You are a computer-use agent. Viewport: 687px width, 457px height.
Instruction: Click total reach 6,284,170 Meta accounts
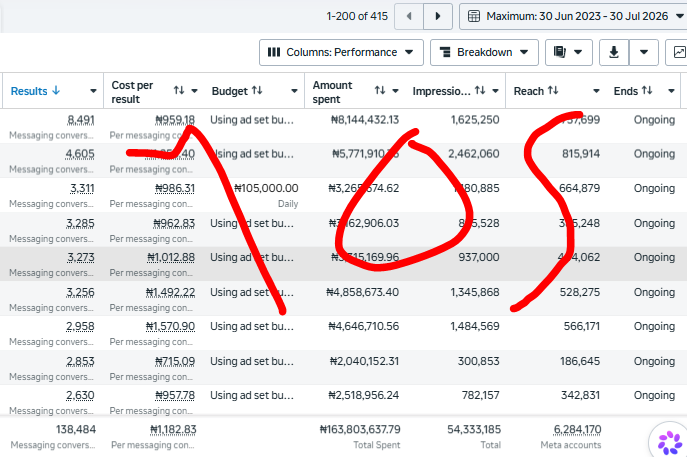[577, 430]
